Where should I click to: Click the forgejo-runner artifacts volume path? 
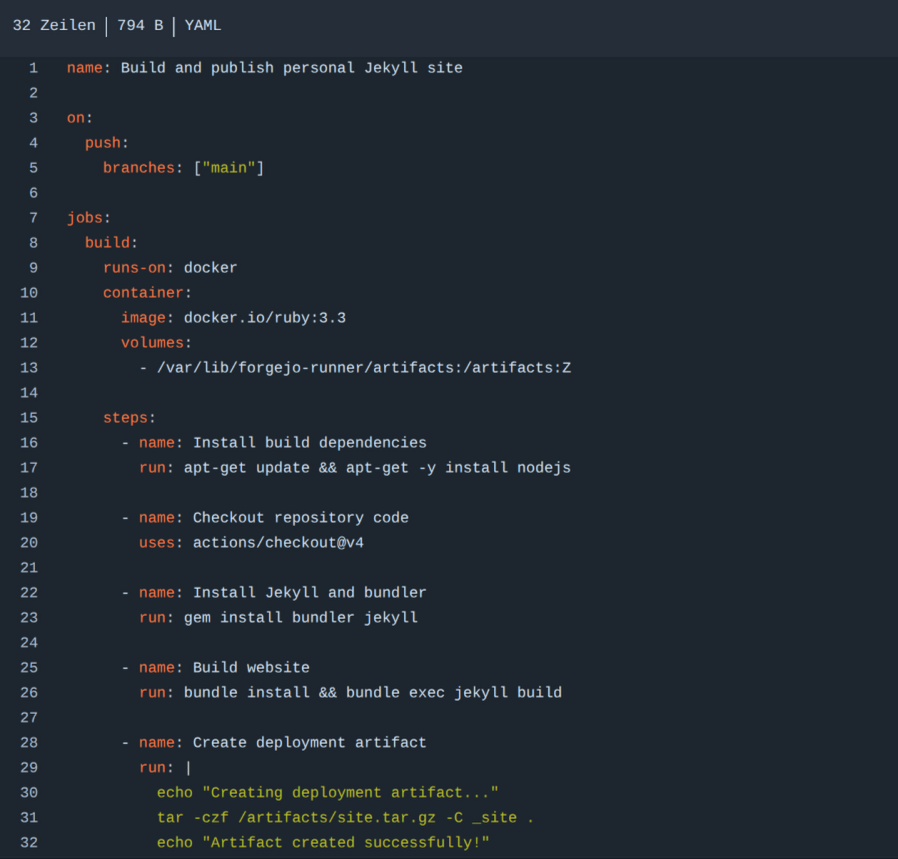364,368
